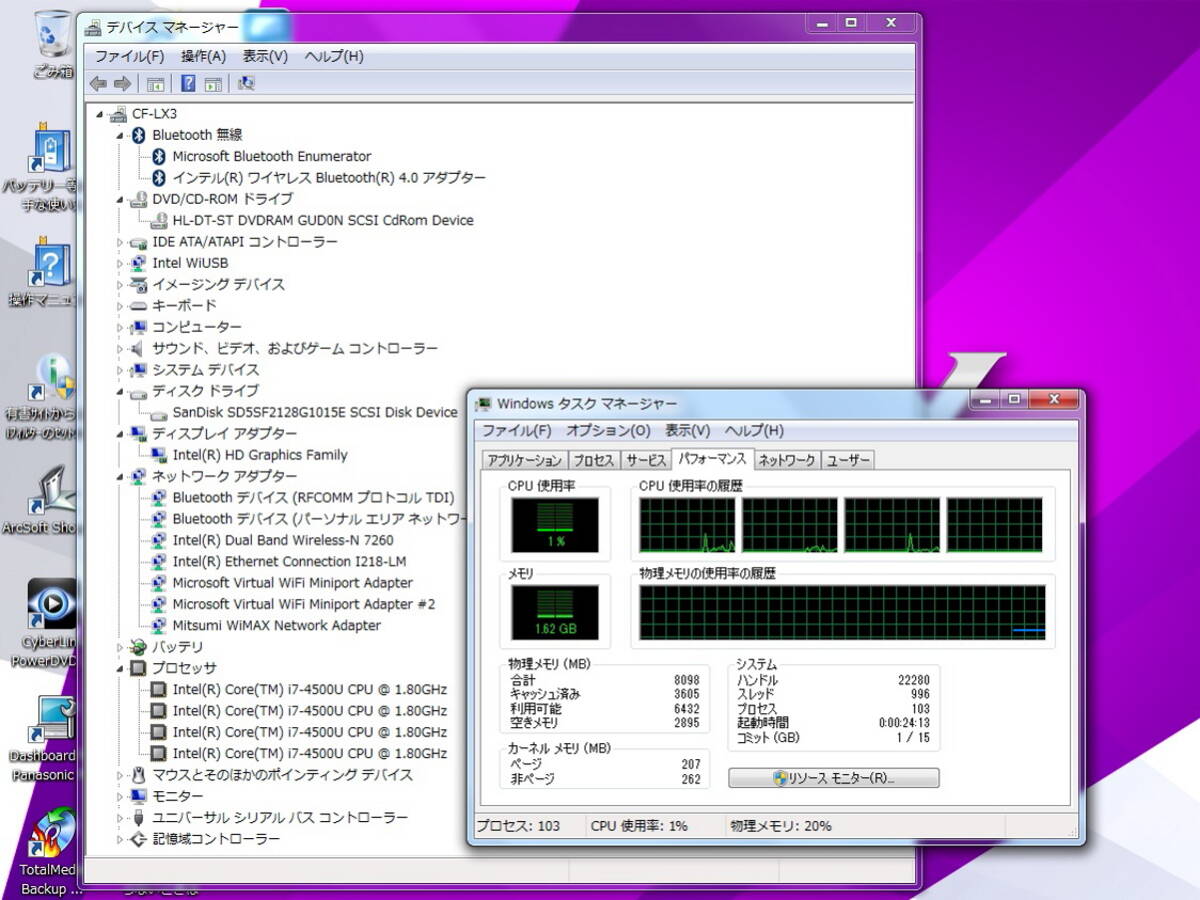The height and width of the screenshot is (900, 1200).
Task: Open ファイル(F) menu in Device Manager
Action: (x=129, y=56)
